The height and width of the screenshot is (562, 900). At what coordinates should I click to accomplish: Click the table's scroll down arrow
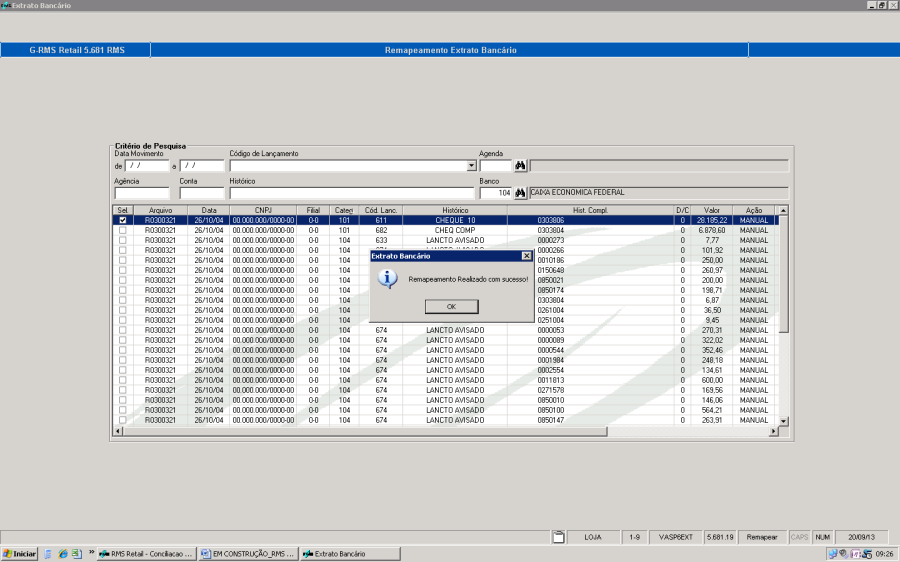(x=783, y=421)
